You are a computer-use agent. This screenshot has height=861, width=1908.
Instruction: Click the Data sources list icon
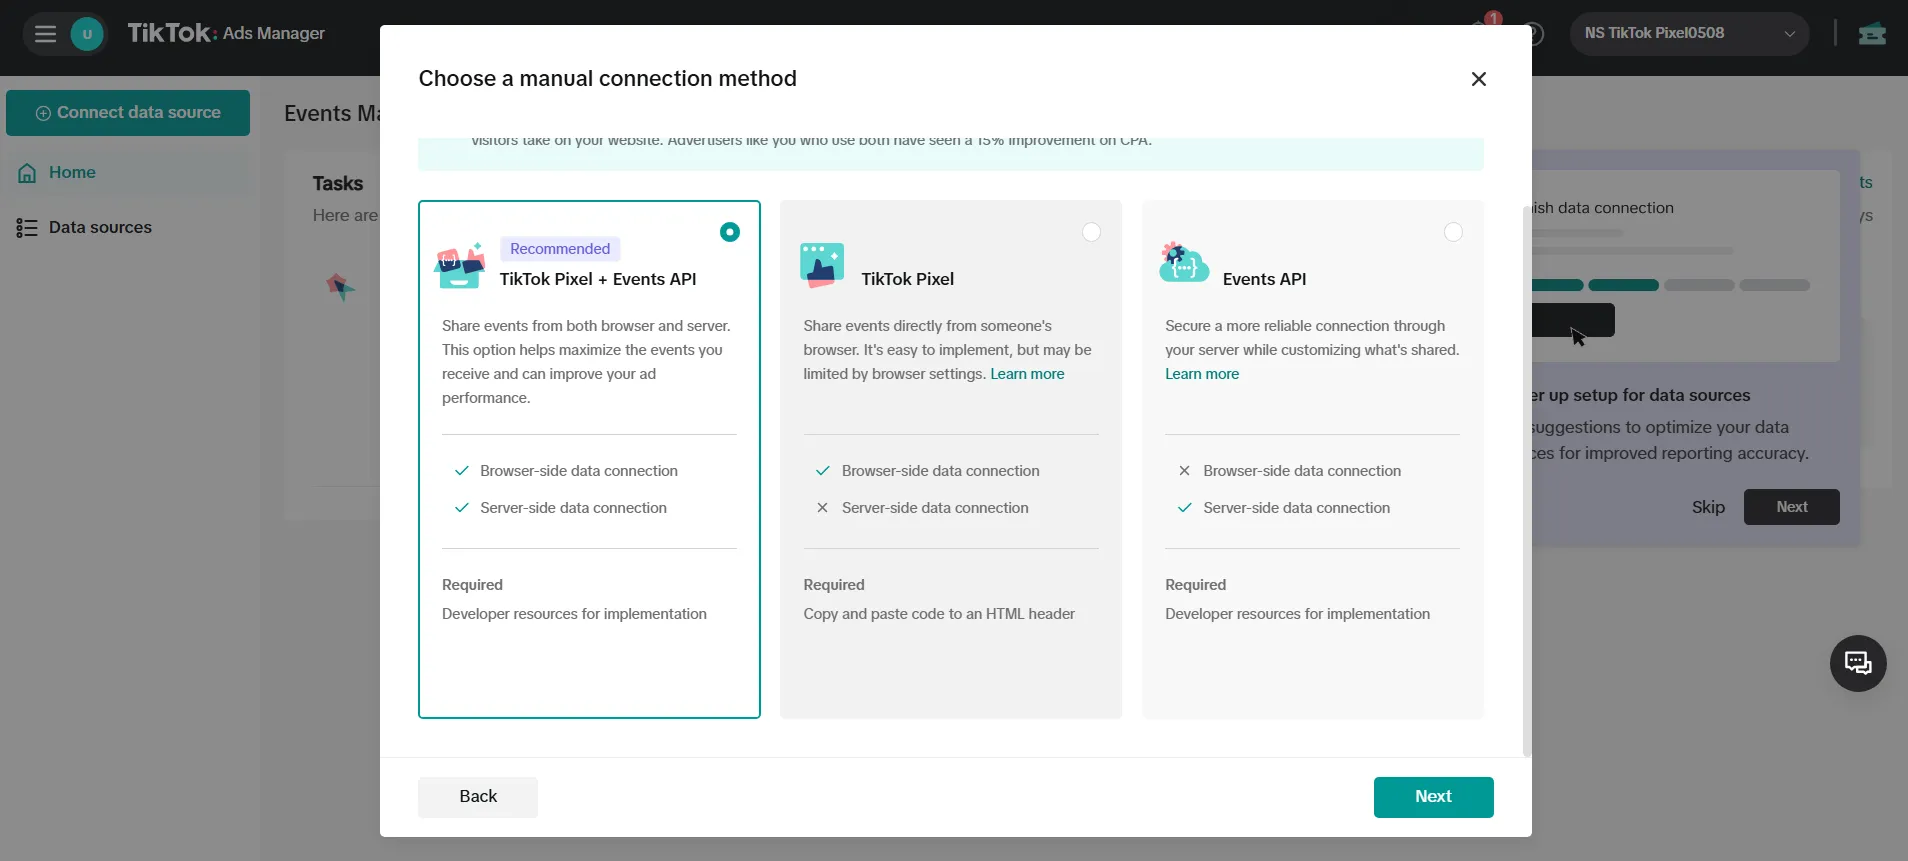[x=27, y=228]
